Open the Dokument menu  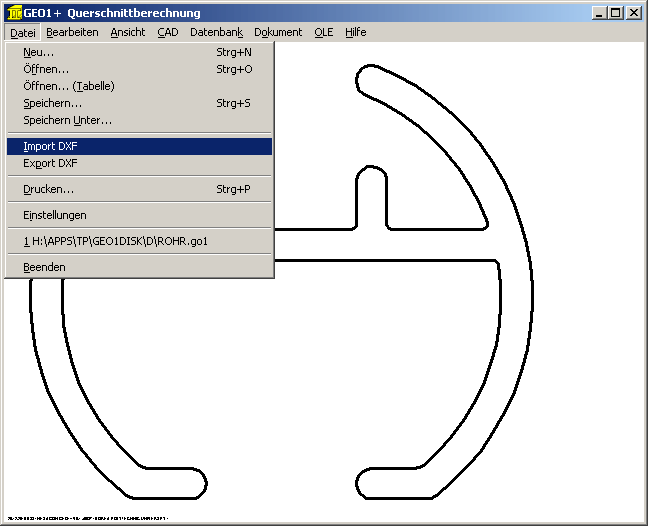click(x=278, y=32)
